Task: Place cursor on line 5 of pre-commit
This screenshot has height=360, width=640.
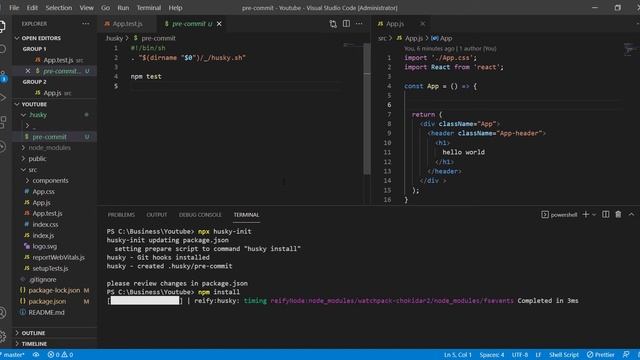Action: click(237, 86)
